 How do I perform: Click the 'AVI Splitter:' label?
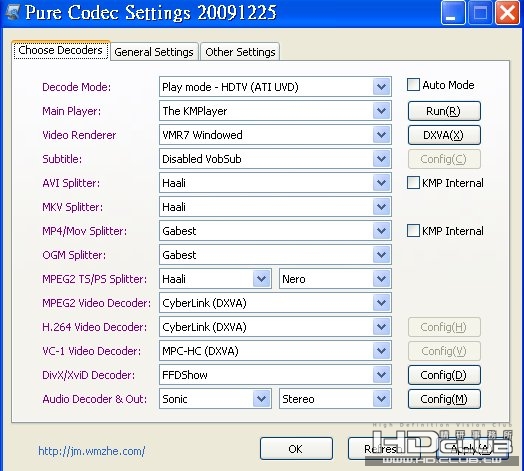tap(71, 183)
